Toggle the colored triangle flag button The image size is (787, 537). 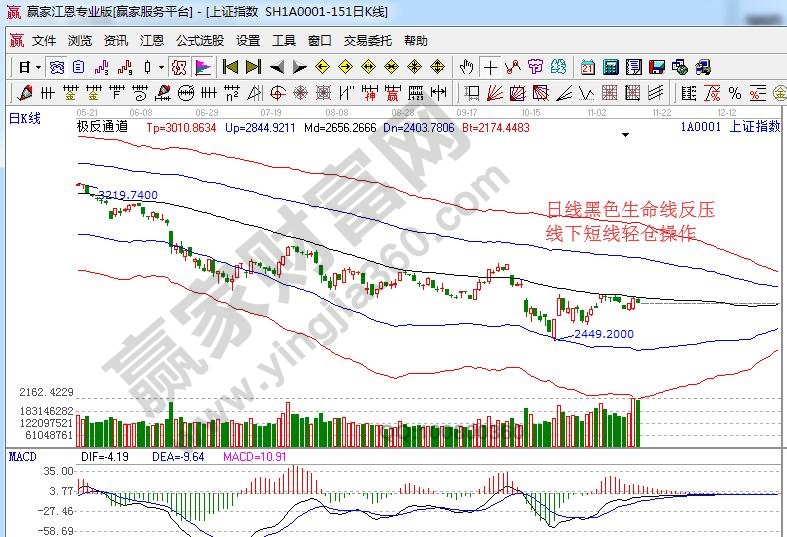[x=202, y=68]
